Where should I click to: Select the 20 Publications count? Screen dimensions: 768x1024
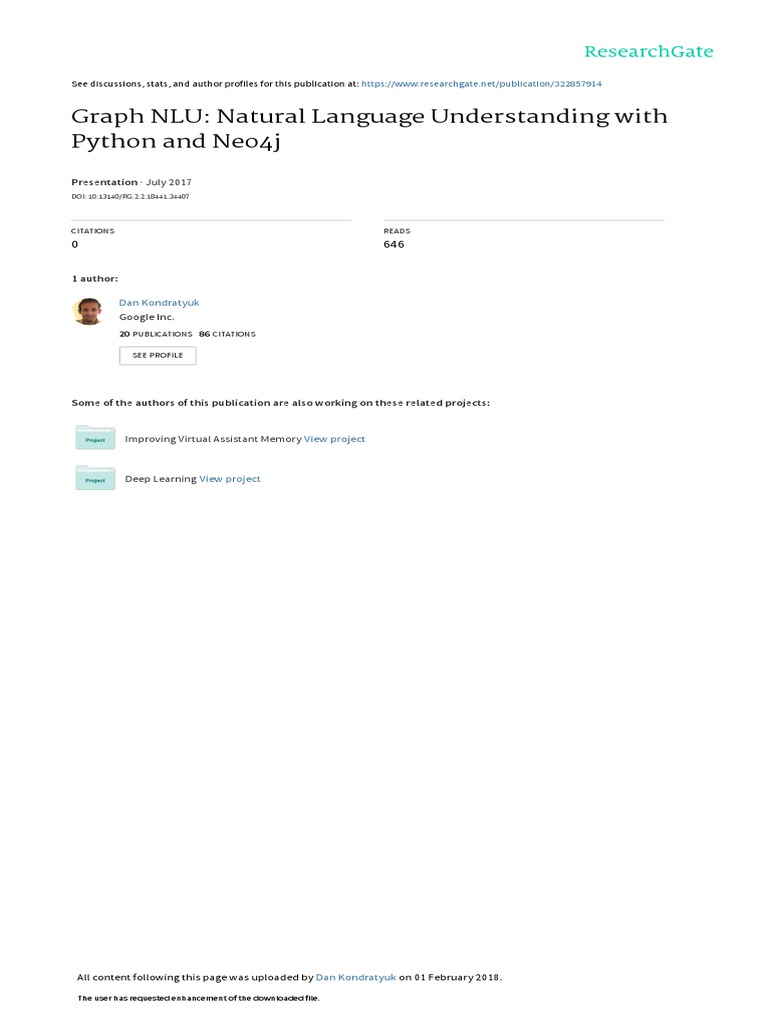coord(155,334)
